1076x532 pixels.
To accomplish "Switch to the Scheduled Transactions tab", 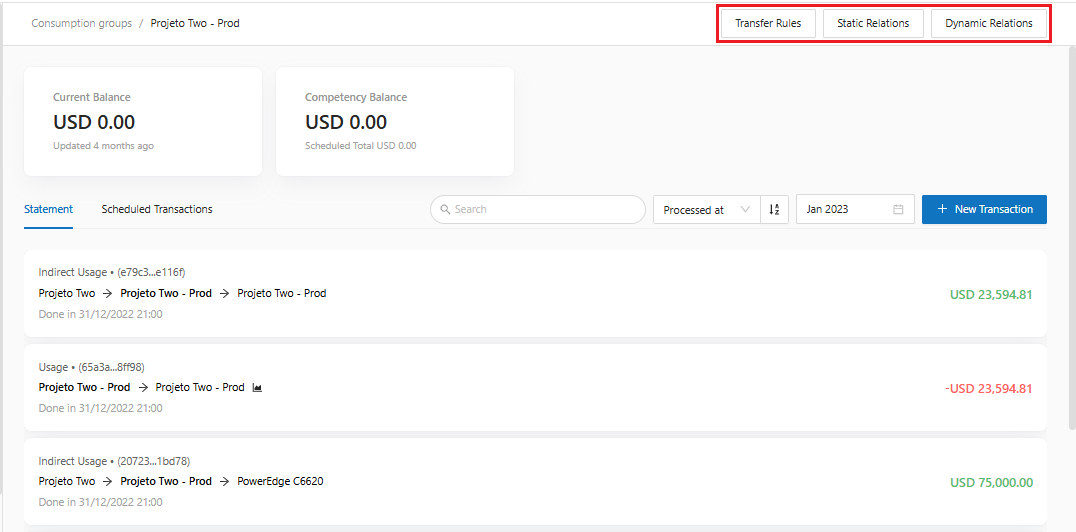I will click(157, 210).
